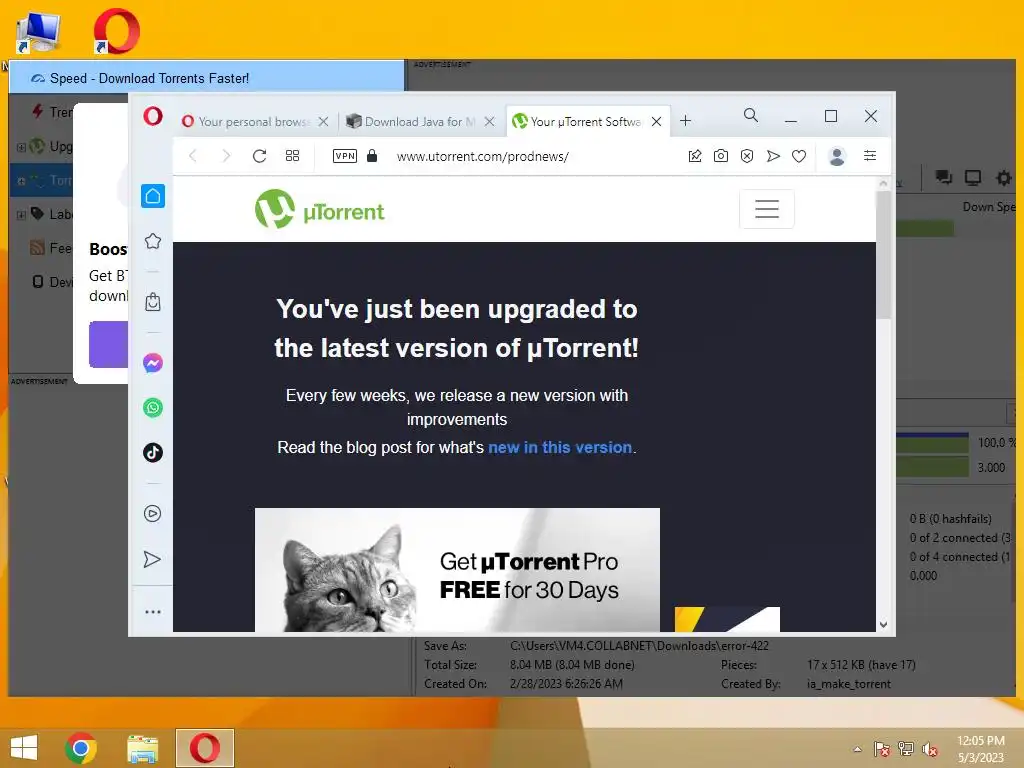Click Get µTorrent Pro FREE banner
The width and height of the screenshot is (1024, 768).
457,569
